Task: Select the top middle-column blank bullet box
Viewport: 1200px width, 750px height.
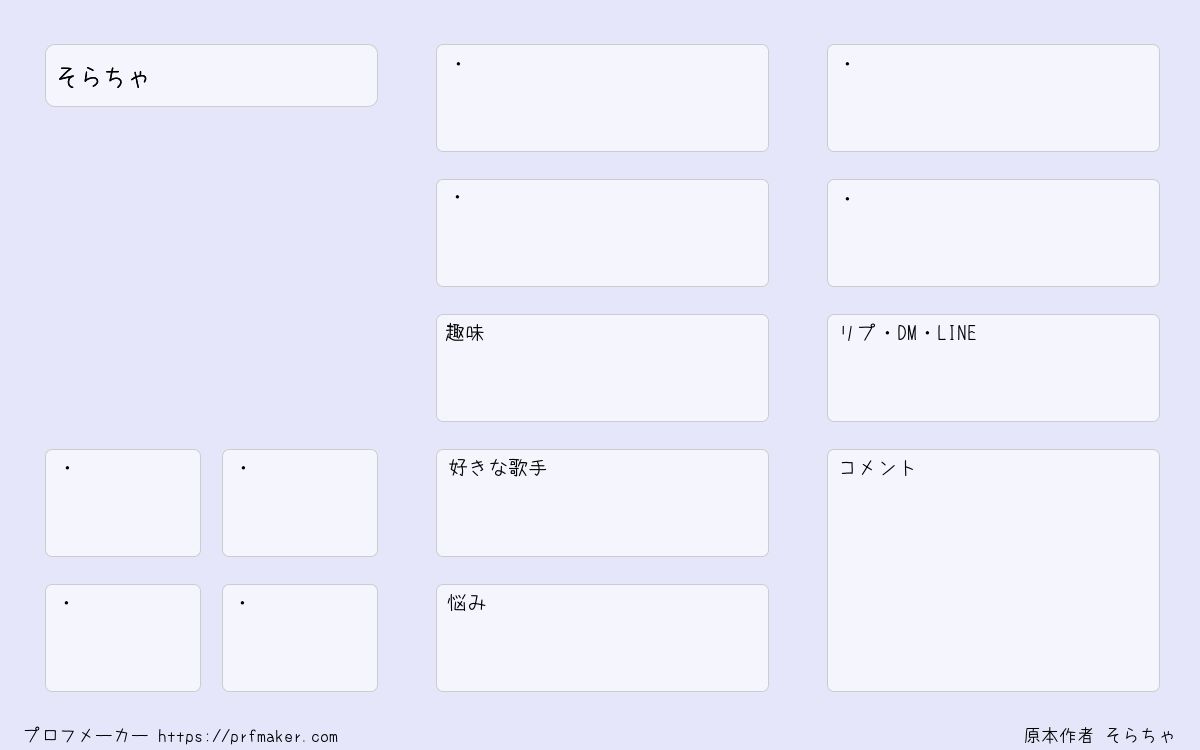Action: coord(602,98)
